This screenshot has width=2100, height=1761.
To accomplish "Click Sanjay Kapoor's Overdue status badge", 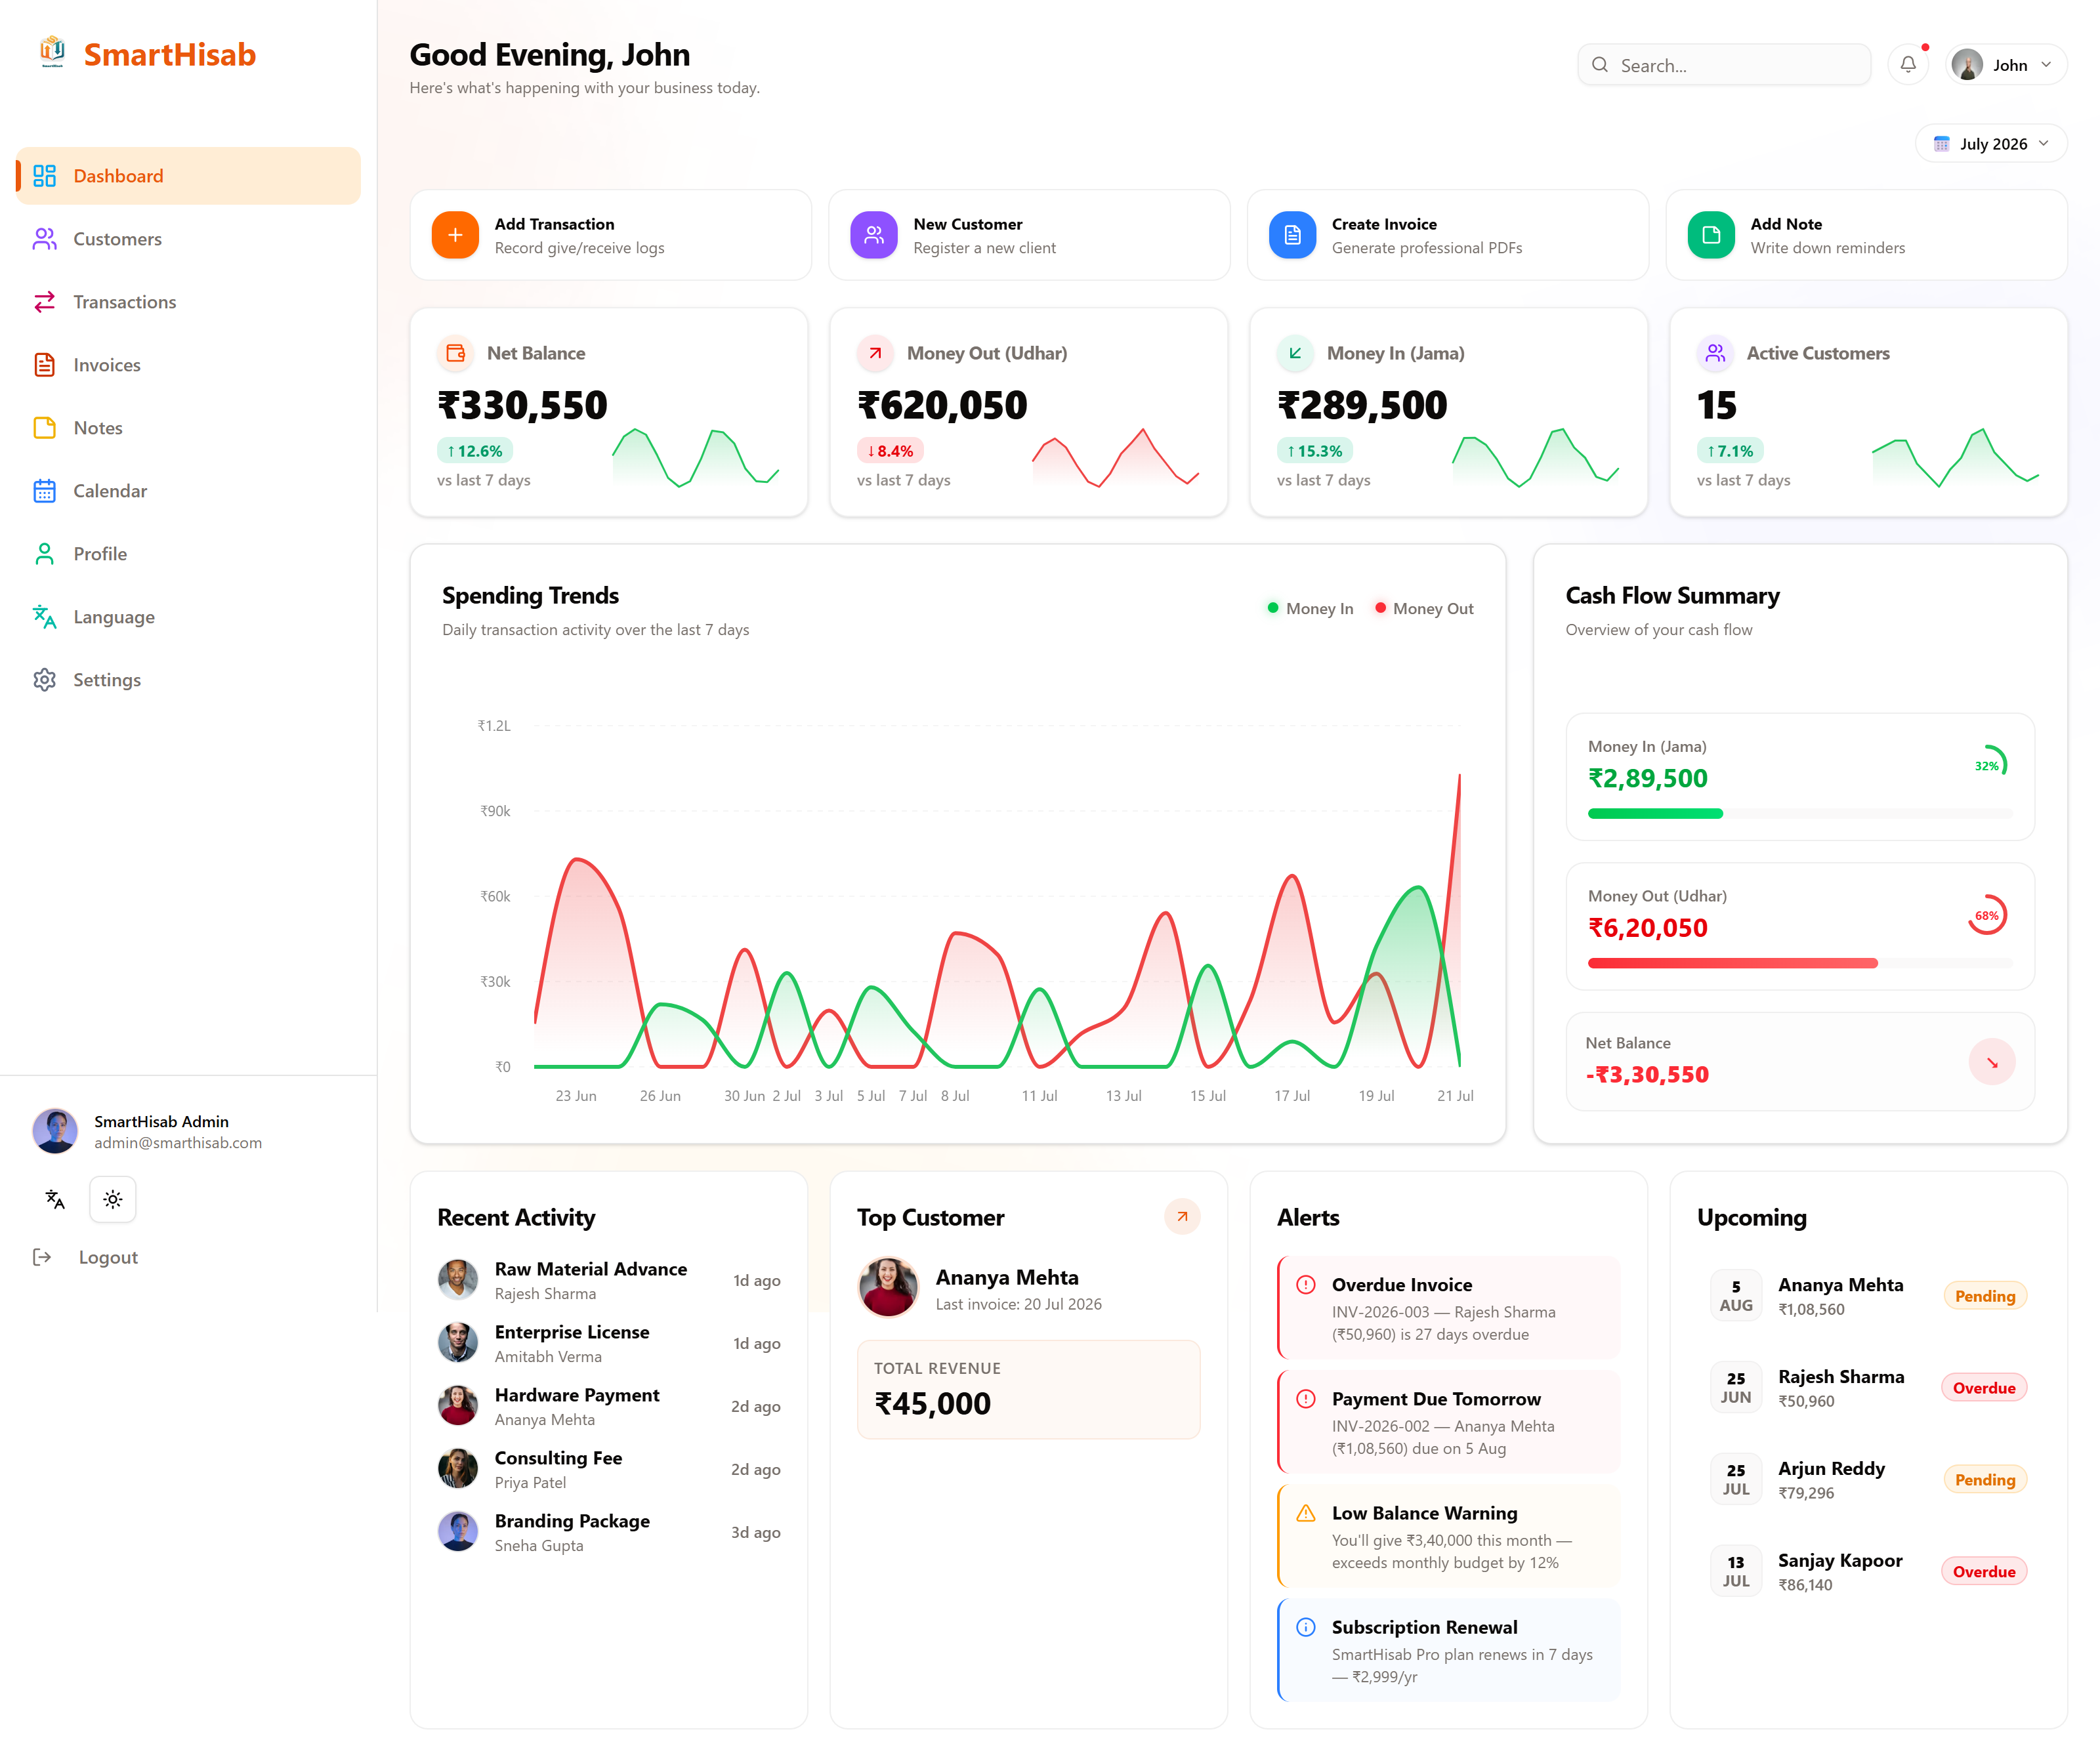I will [1984, 1572].
